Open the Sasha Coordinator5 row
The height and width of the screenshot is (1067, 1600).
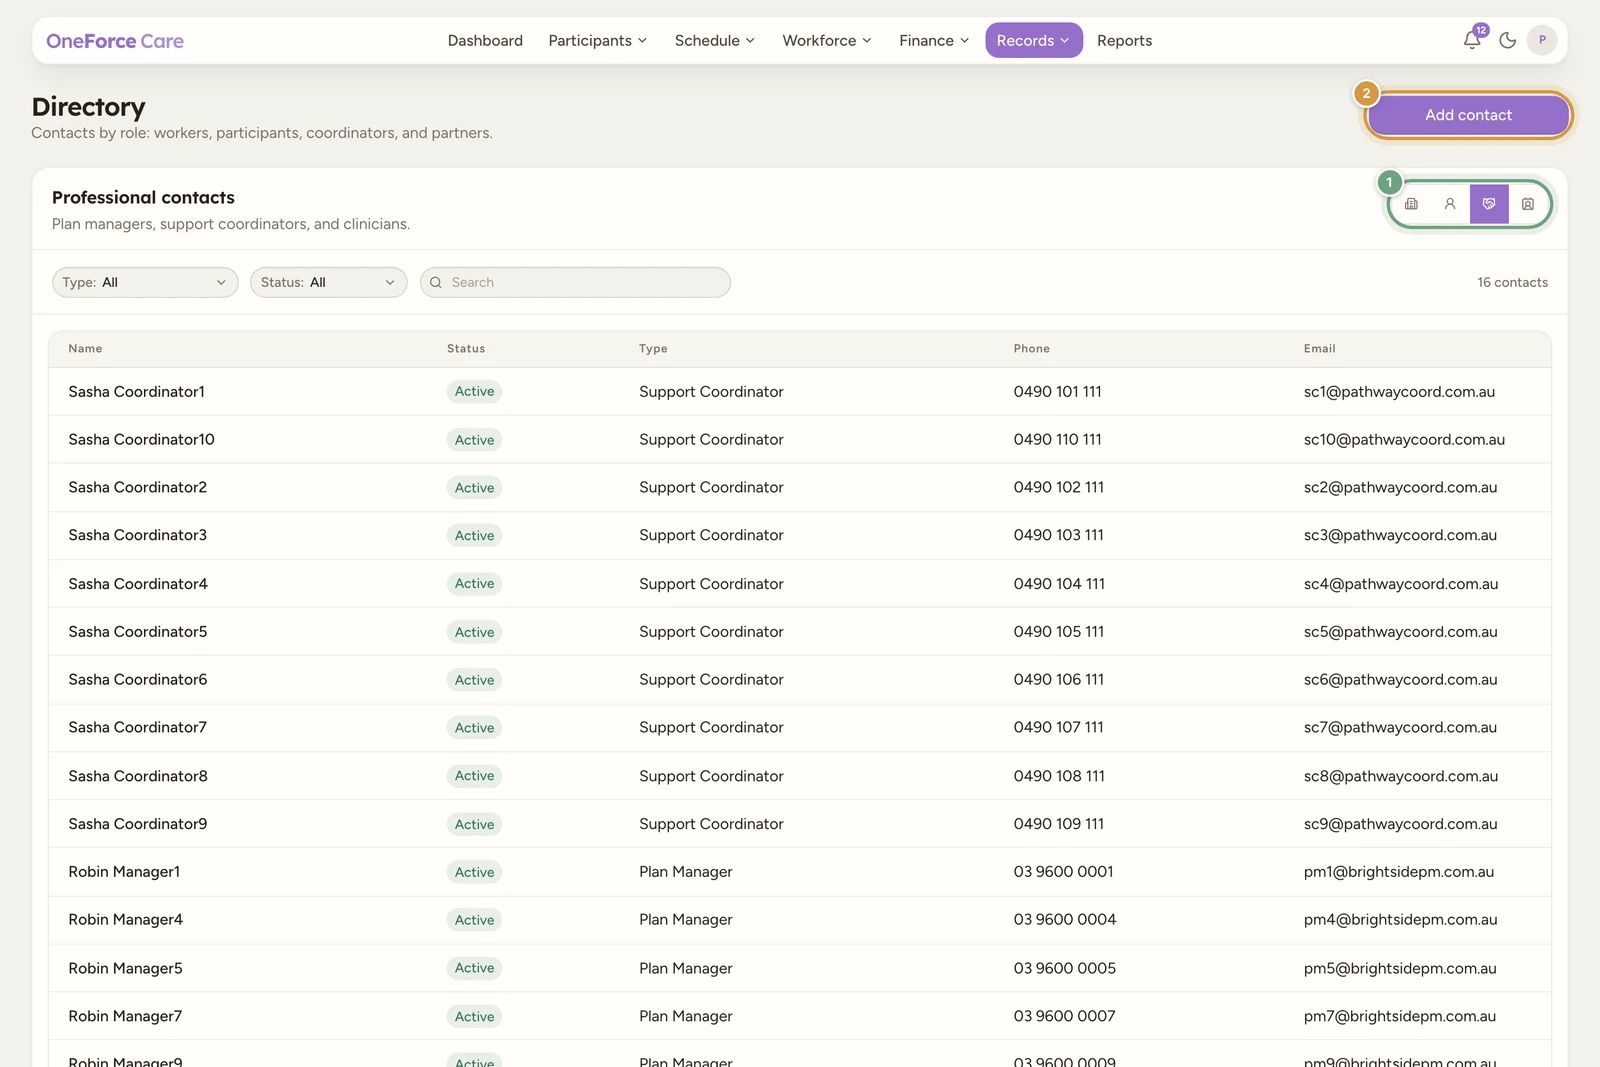pyautogui.click(x=800, y=632)
